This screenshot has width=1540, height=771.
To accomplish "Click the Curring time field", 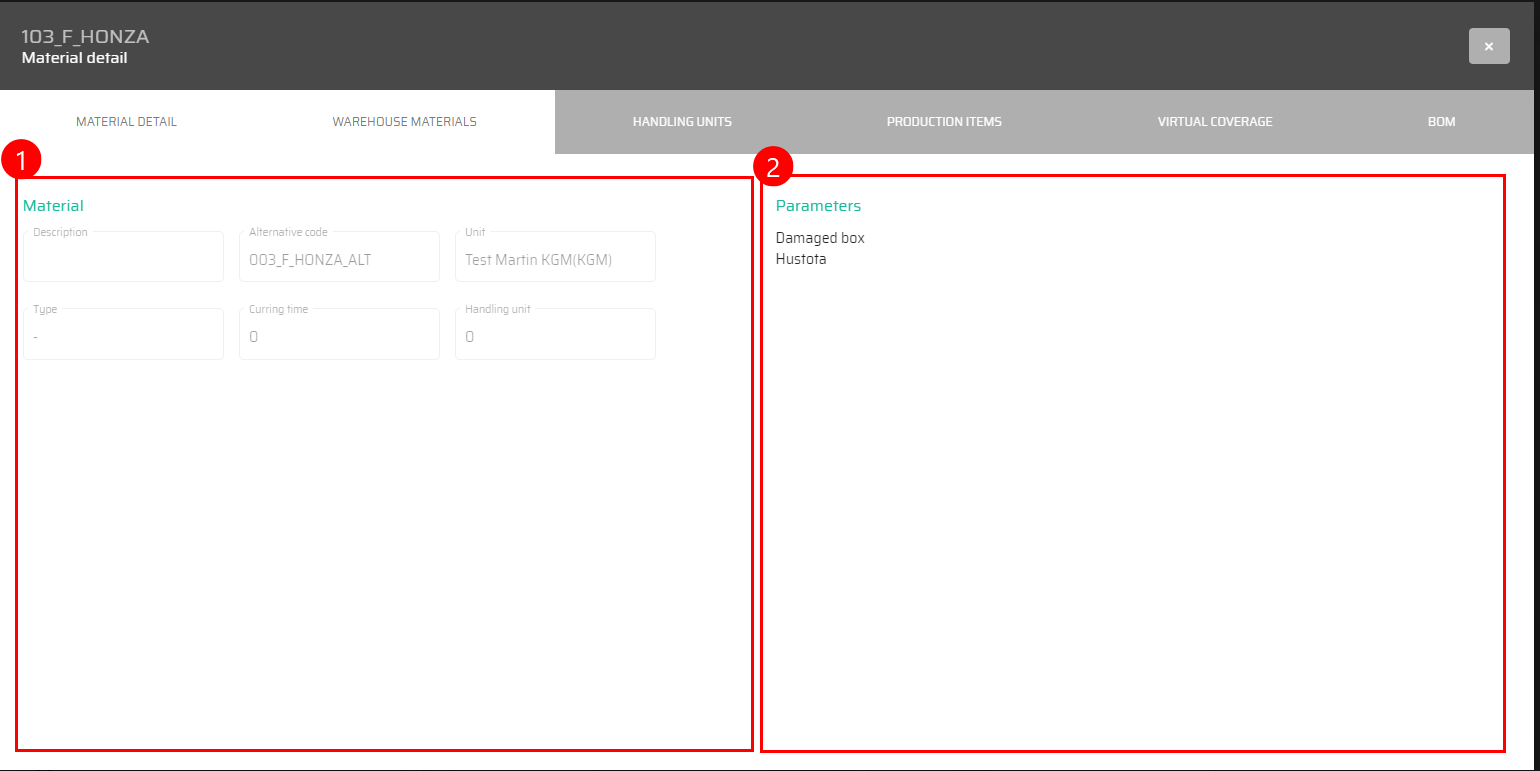I will (339, 337).
